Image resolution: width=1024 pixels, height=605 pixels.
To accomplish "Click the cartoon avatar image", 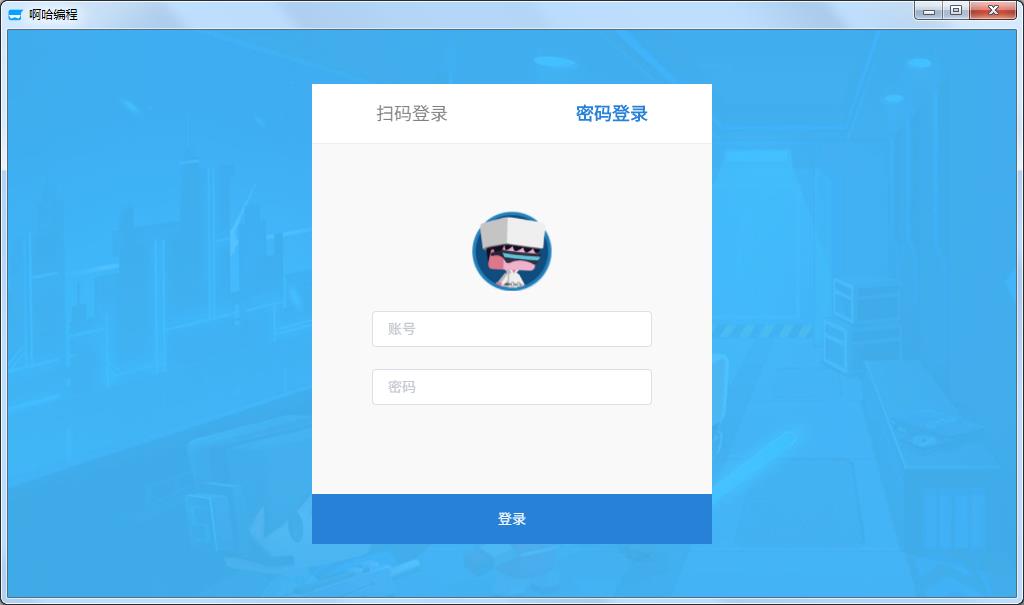I will pos(511,251).
